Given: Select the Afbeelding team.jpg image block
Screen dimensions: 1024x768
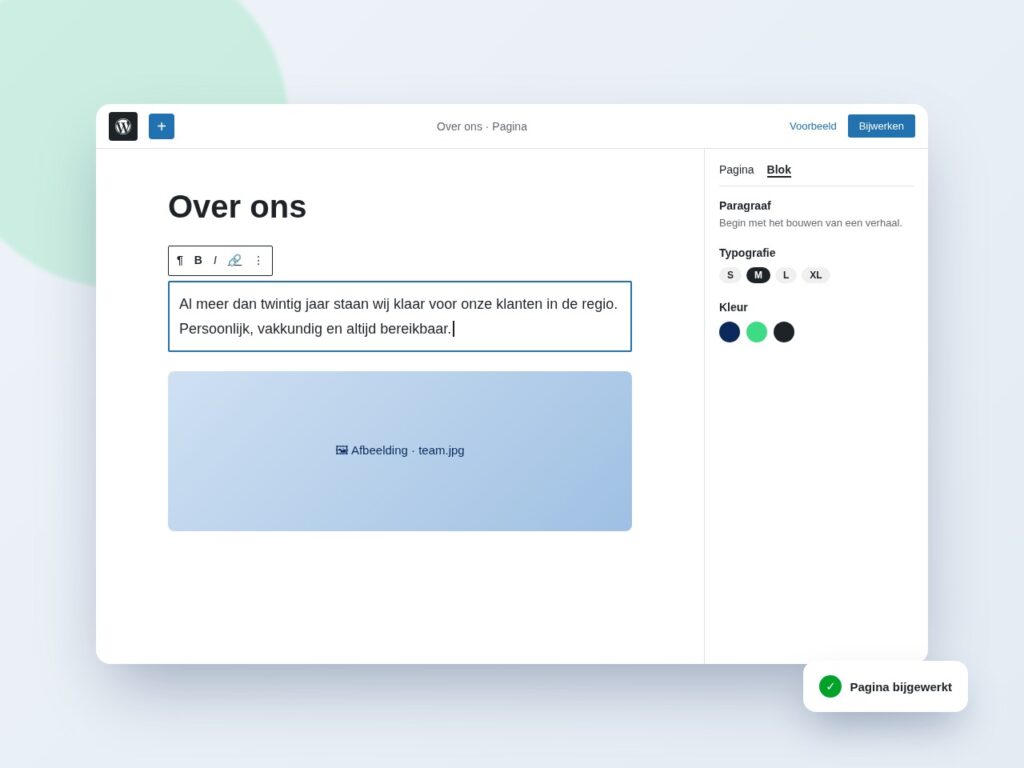Looking at the screenshot, I should [400, 451].
